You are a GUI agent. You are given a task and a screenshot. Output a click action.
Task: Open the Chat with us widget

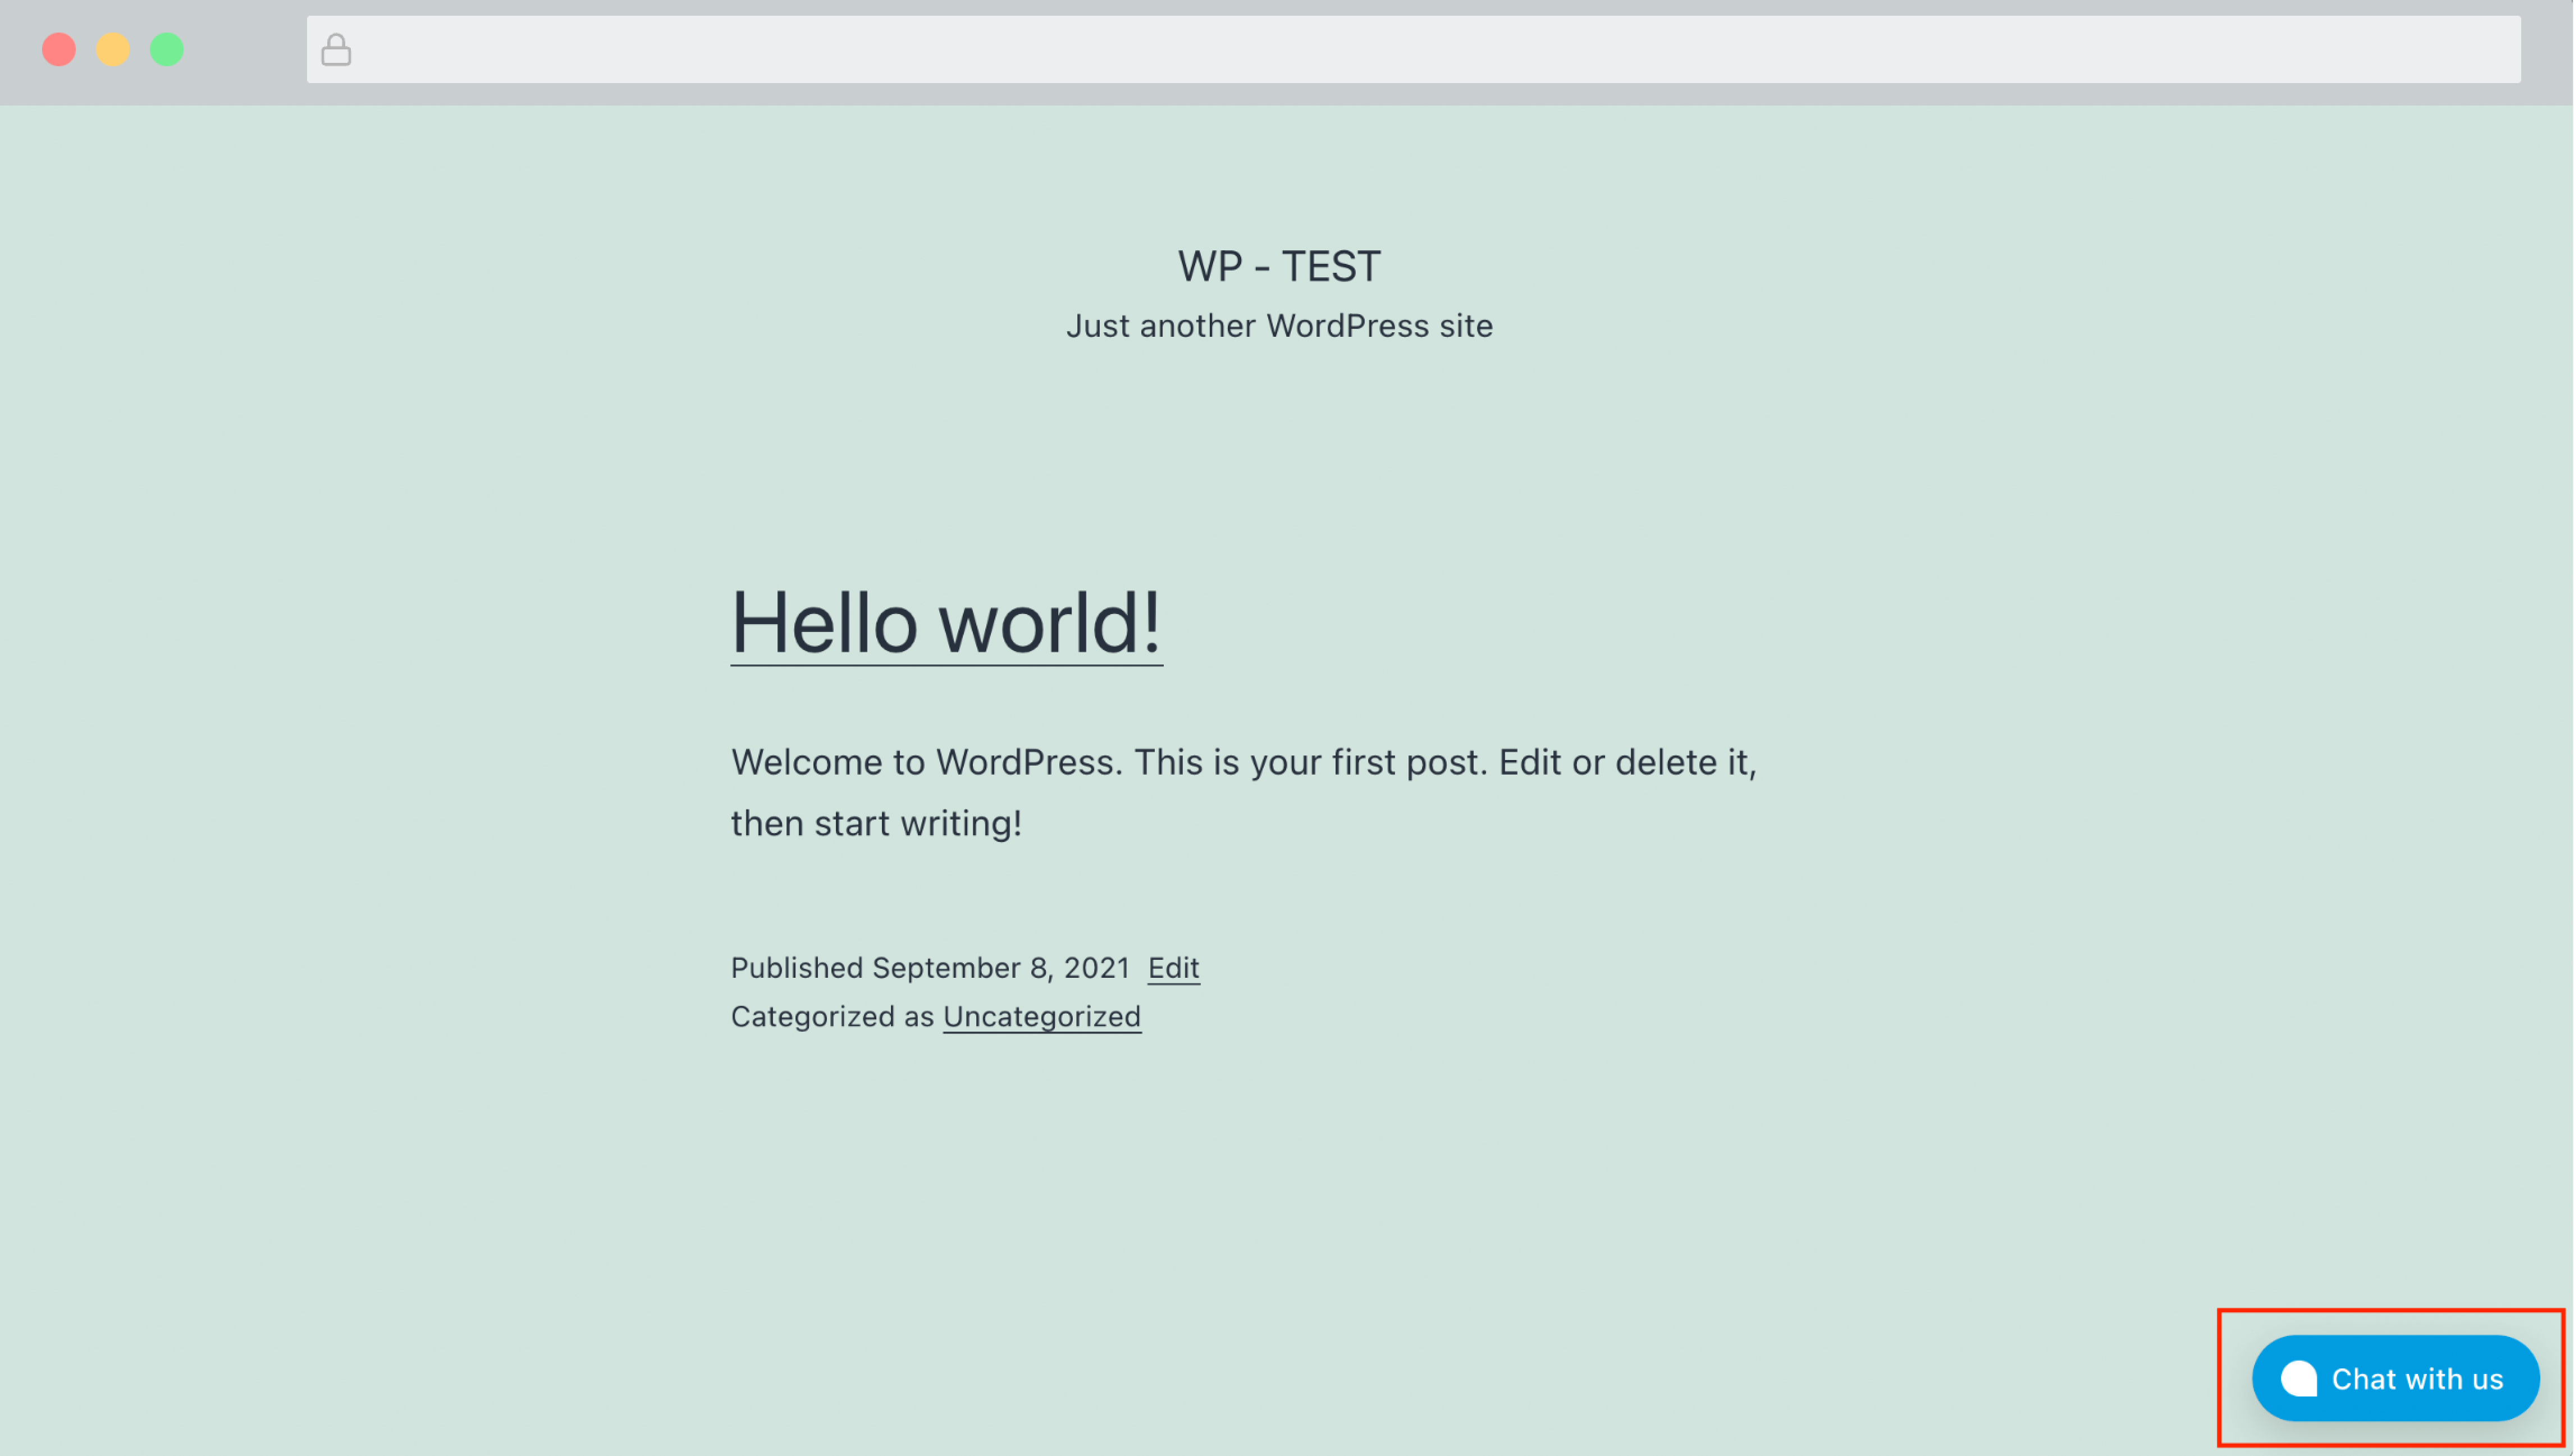click(2395, 1378)
